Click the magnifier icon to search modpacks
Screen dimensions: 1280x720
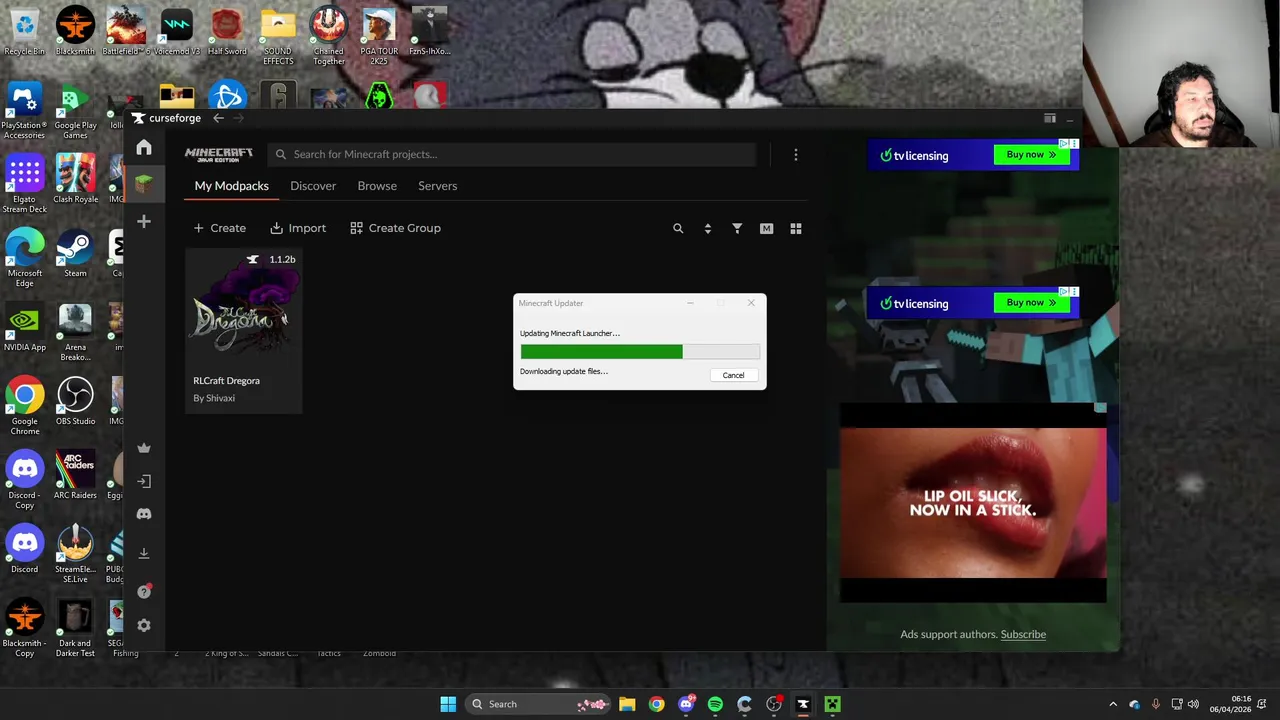[x=678, y=229]
